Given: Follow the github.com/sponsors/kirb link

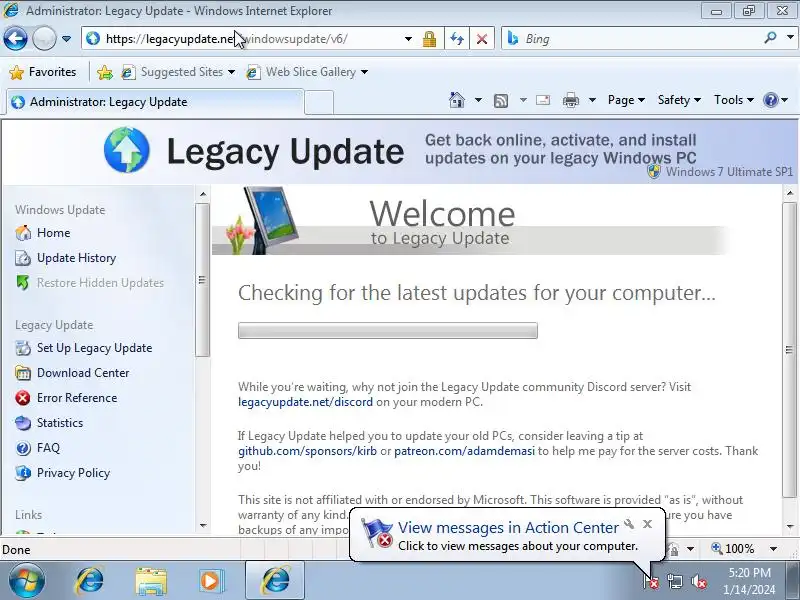Looking at the screenshot, I should click(307, 451).
